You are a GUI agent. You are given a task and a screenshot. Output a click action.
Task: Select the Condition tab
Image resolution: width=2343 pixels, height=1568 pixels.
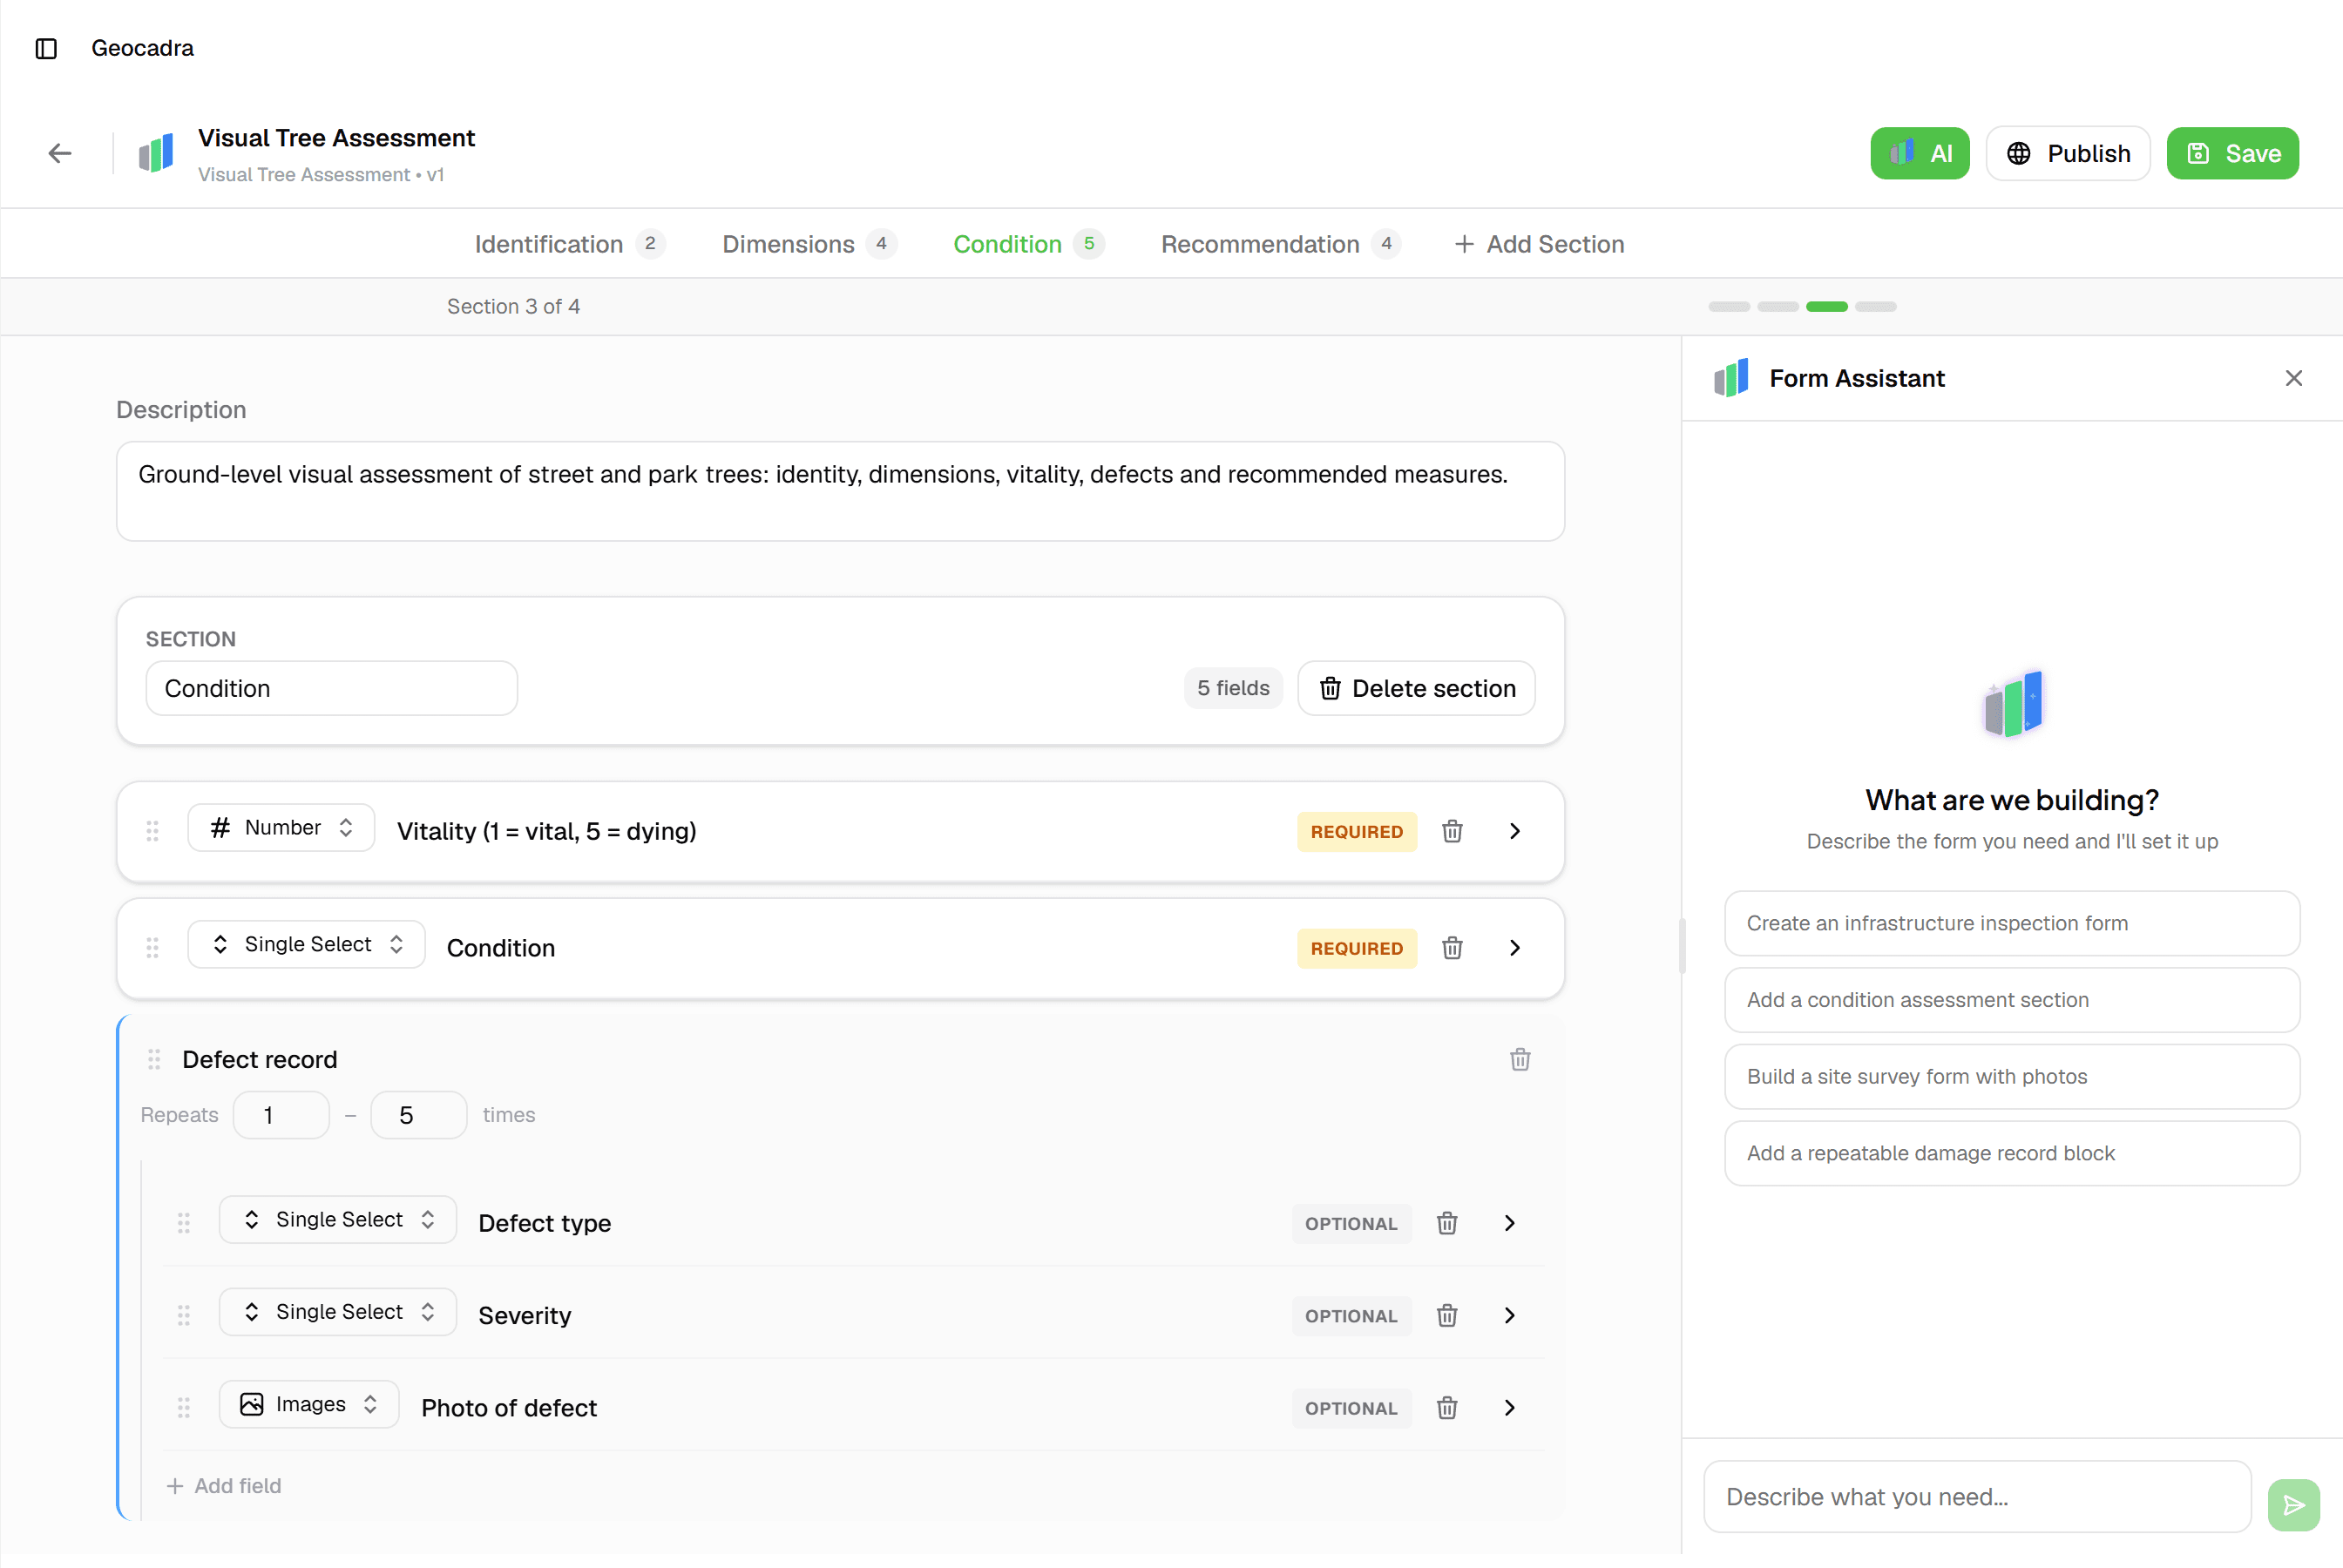pyautogui.click(x=1027, y=244)
